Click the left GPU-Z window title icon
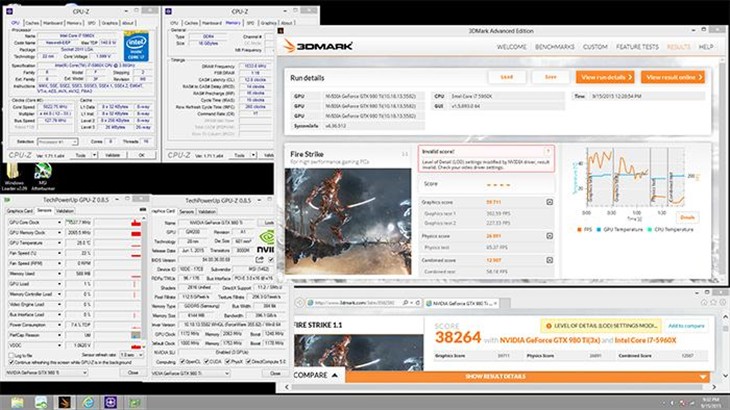 8,200
